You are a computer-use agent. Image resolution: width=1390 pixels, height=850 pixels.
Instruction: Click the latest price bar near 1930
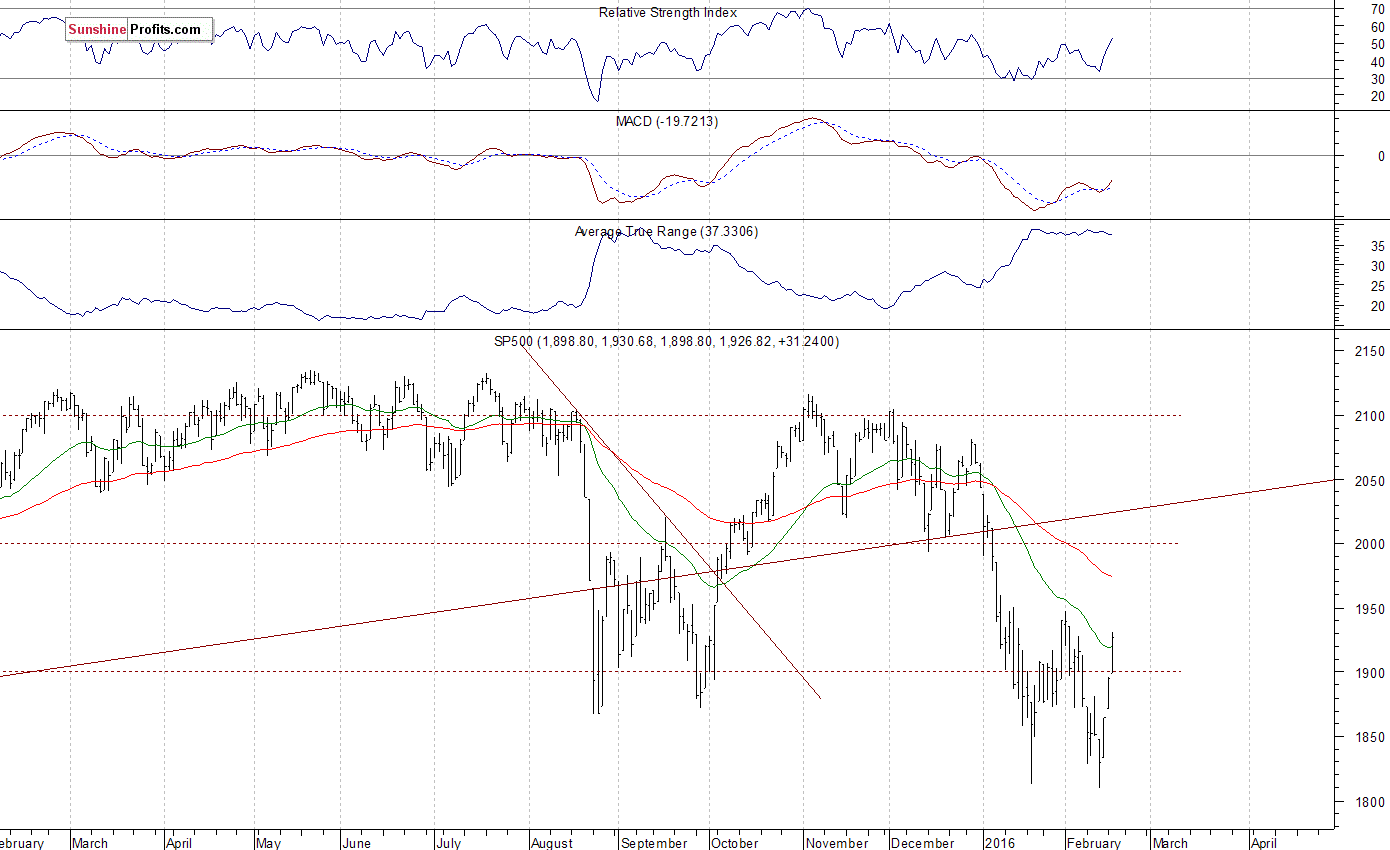tap(1112, 652)
